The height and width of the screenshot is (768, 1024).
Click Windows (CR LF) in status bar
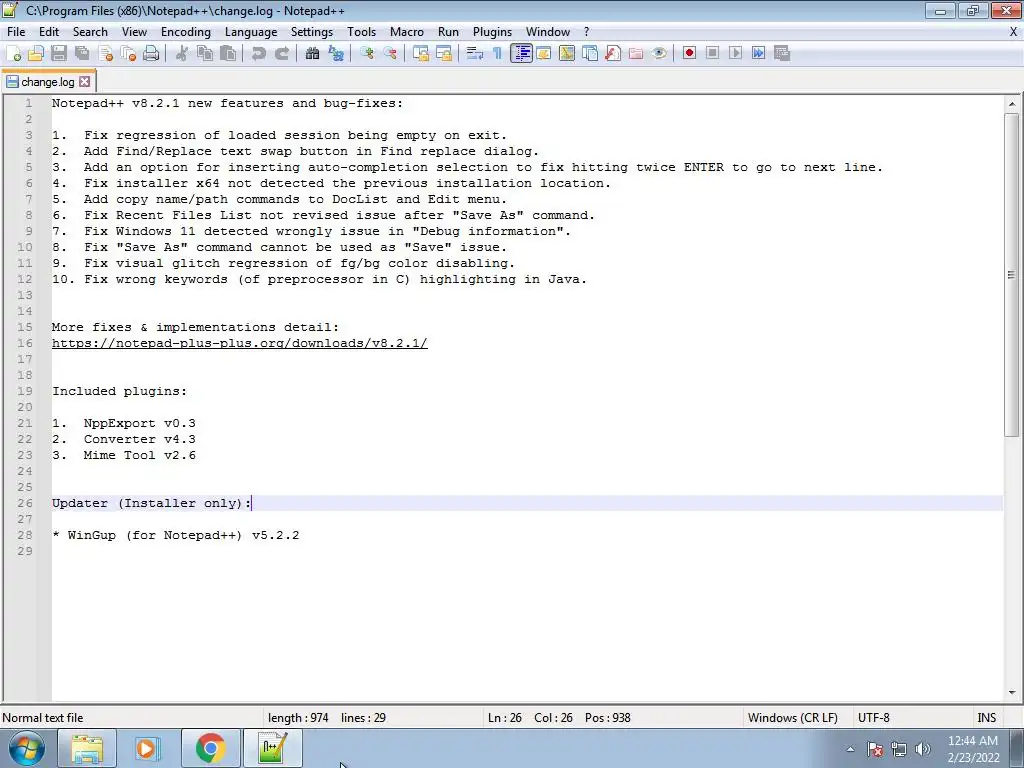(793, 718)
